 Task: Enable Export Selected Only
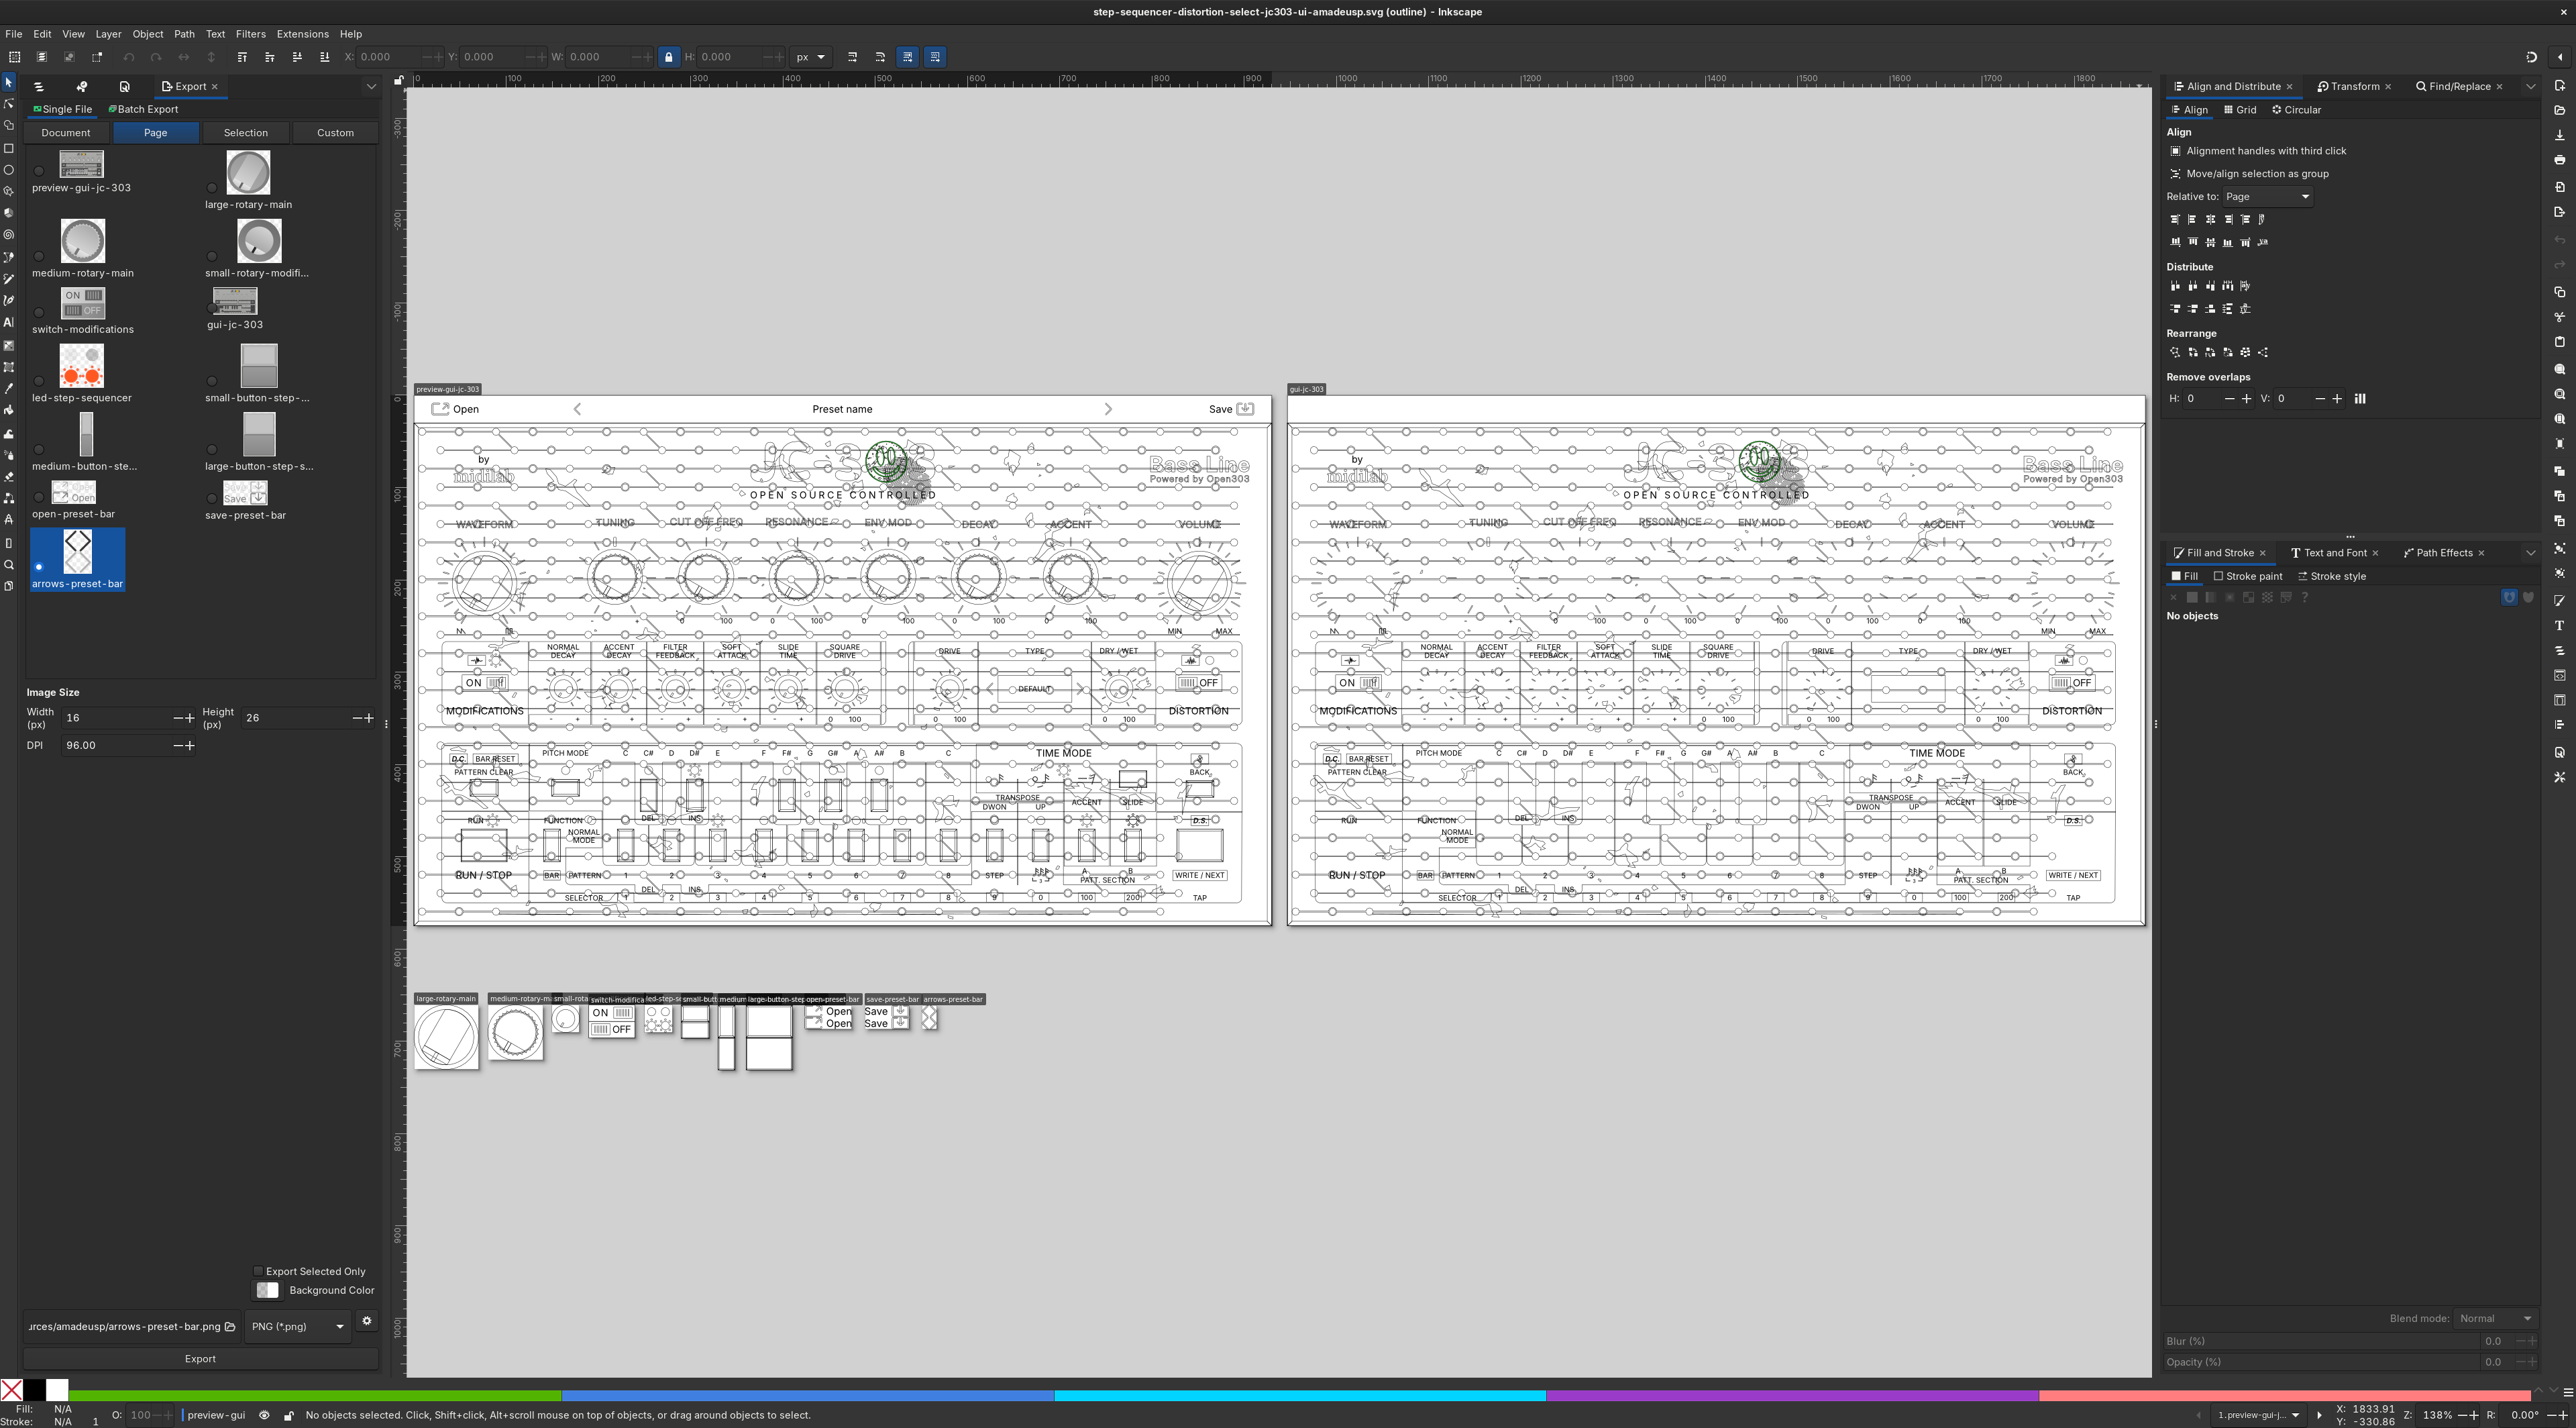tap(259, 1271)
